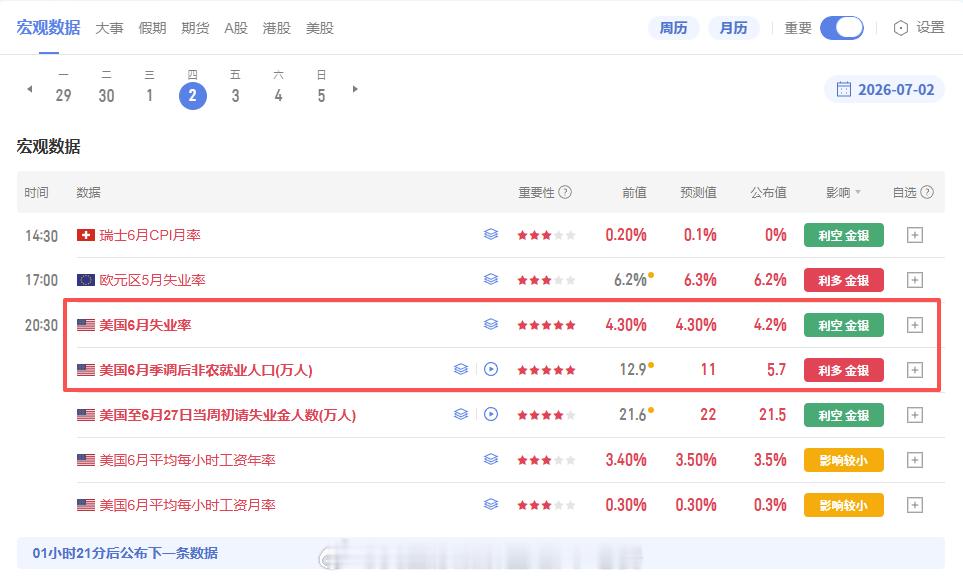The height and width of the screenshot is (579, 963).
Task: Open 美国6月平均每小时工资年率 link
Action: (187, 460)
